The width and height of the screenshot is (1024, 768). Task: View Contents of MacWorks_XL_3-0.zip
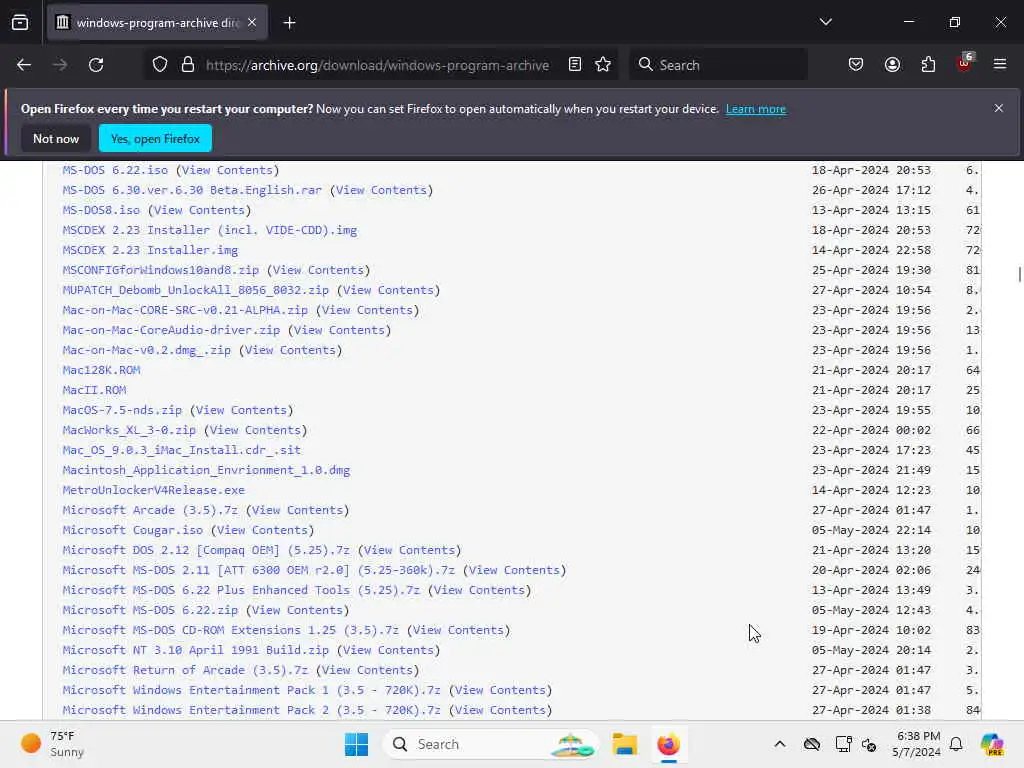point(255,430)
